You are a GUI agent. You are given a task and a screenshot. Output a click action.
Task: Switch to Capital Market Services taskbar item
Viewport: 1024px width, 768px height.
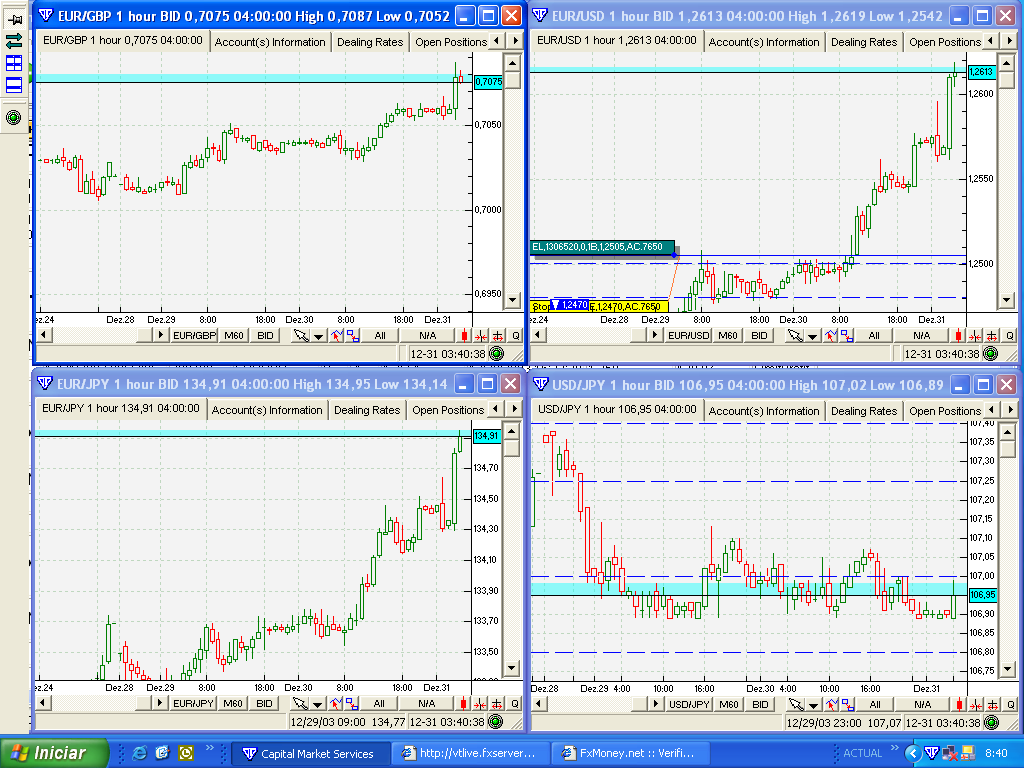(312, 754)
